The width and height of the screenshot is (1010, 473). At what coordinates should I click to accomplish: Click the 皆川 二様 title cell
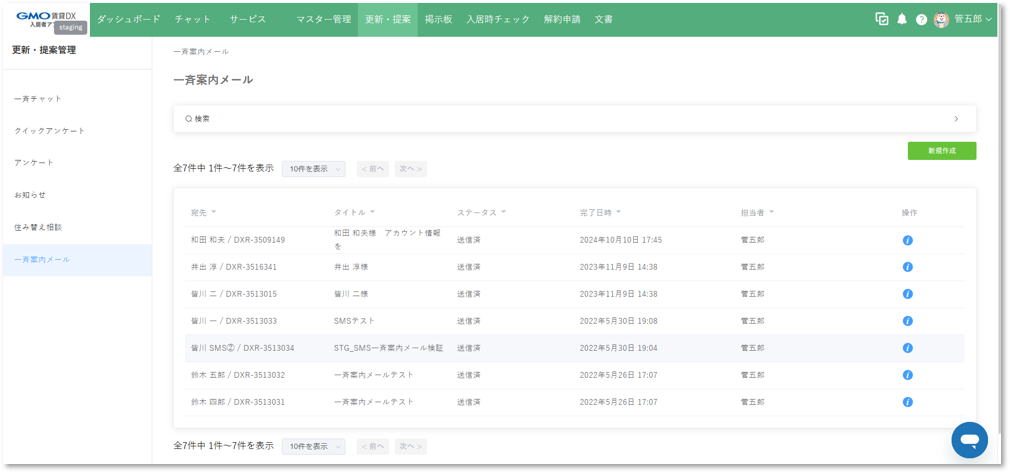351,294
